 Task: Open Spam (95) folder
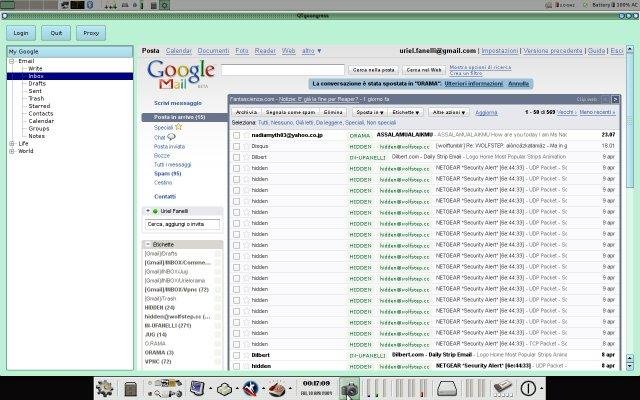tap(167, 173)
